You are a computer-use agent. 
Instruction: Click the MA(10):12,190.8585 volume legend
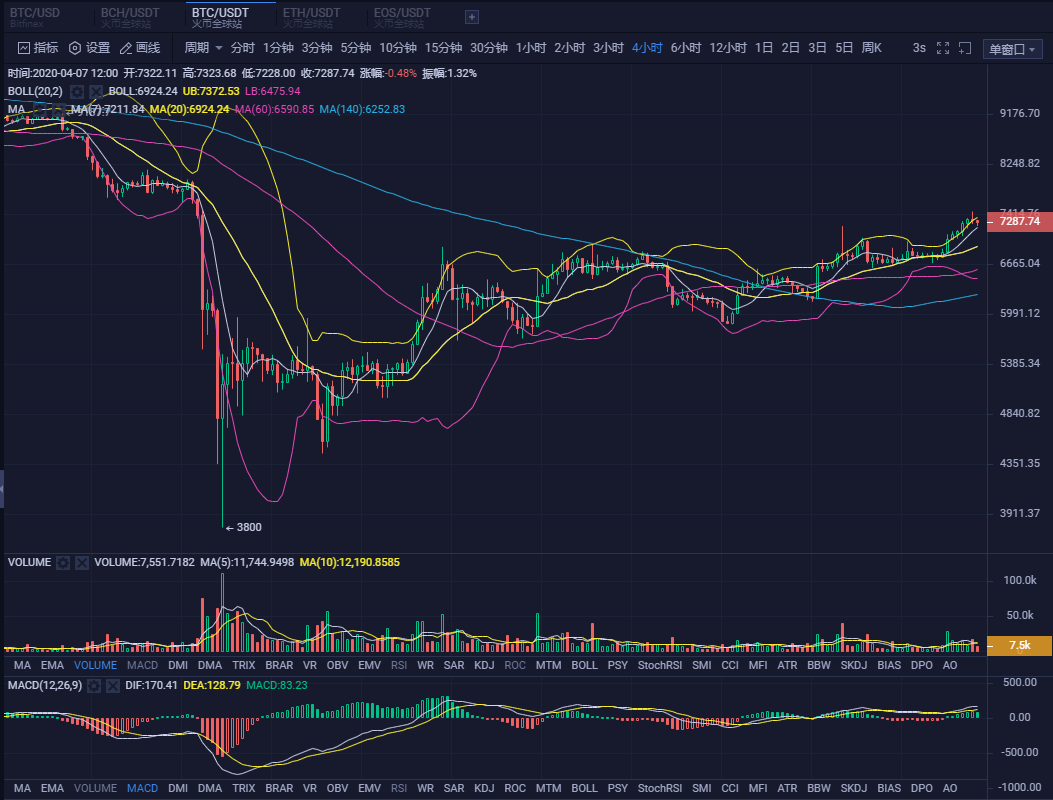350,562
